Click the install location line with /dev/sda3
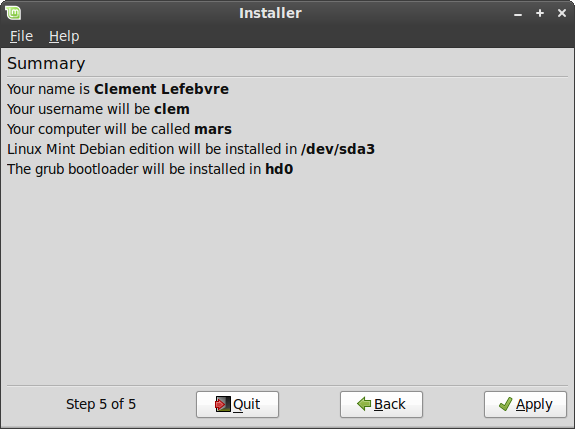 191,149
